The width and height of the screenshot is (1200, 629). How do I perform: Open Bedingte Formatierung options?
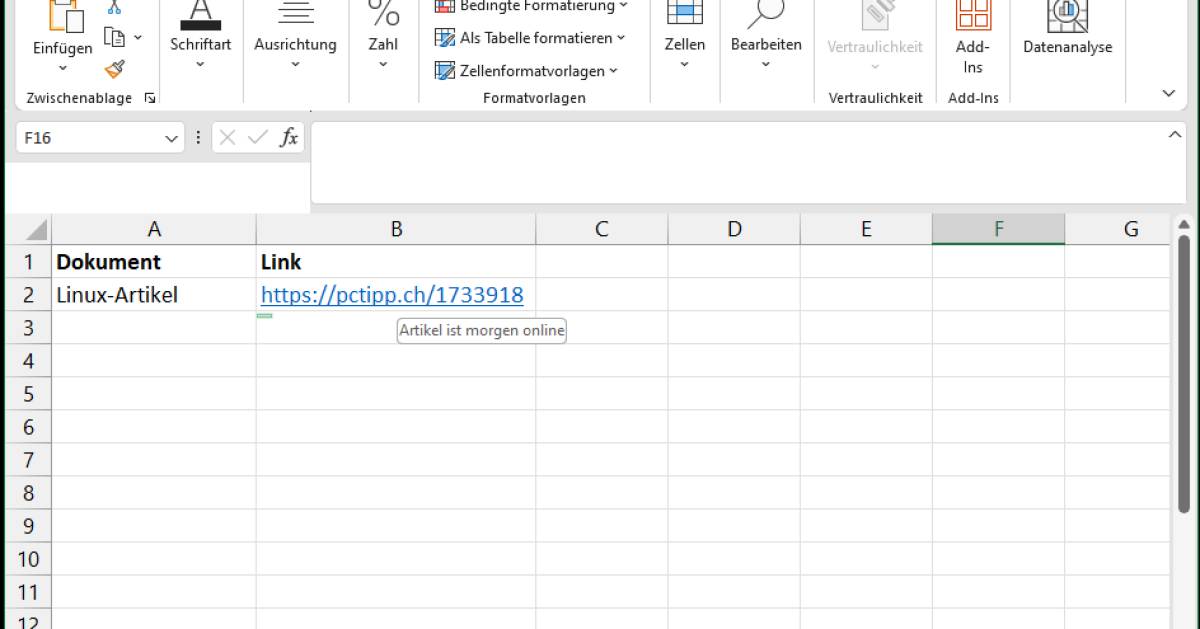[528, 7]
